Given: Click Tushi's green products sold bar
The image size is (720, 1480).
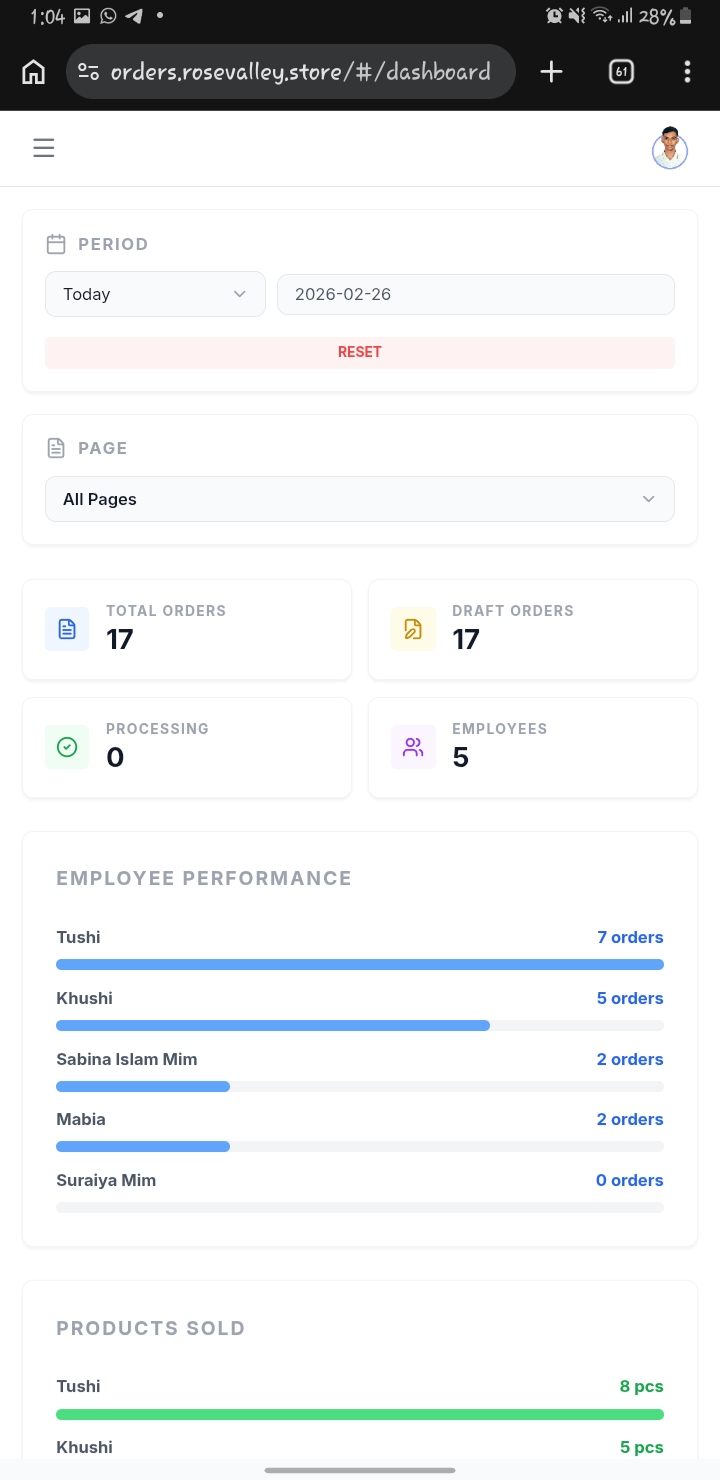Looking at the screenshot, I should tap(359, 1414).
